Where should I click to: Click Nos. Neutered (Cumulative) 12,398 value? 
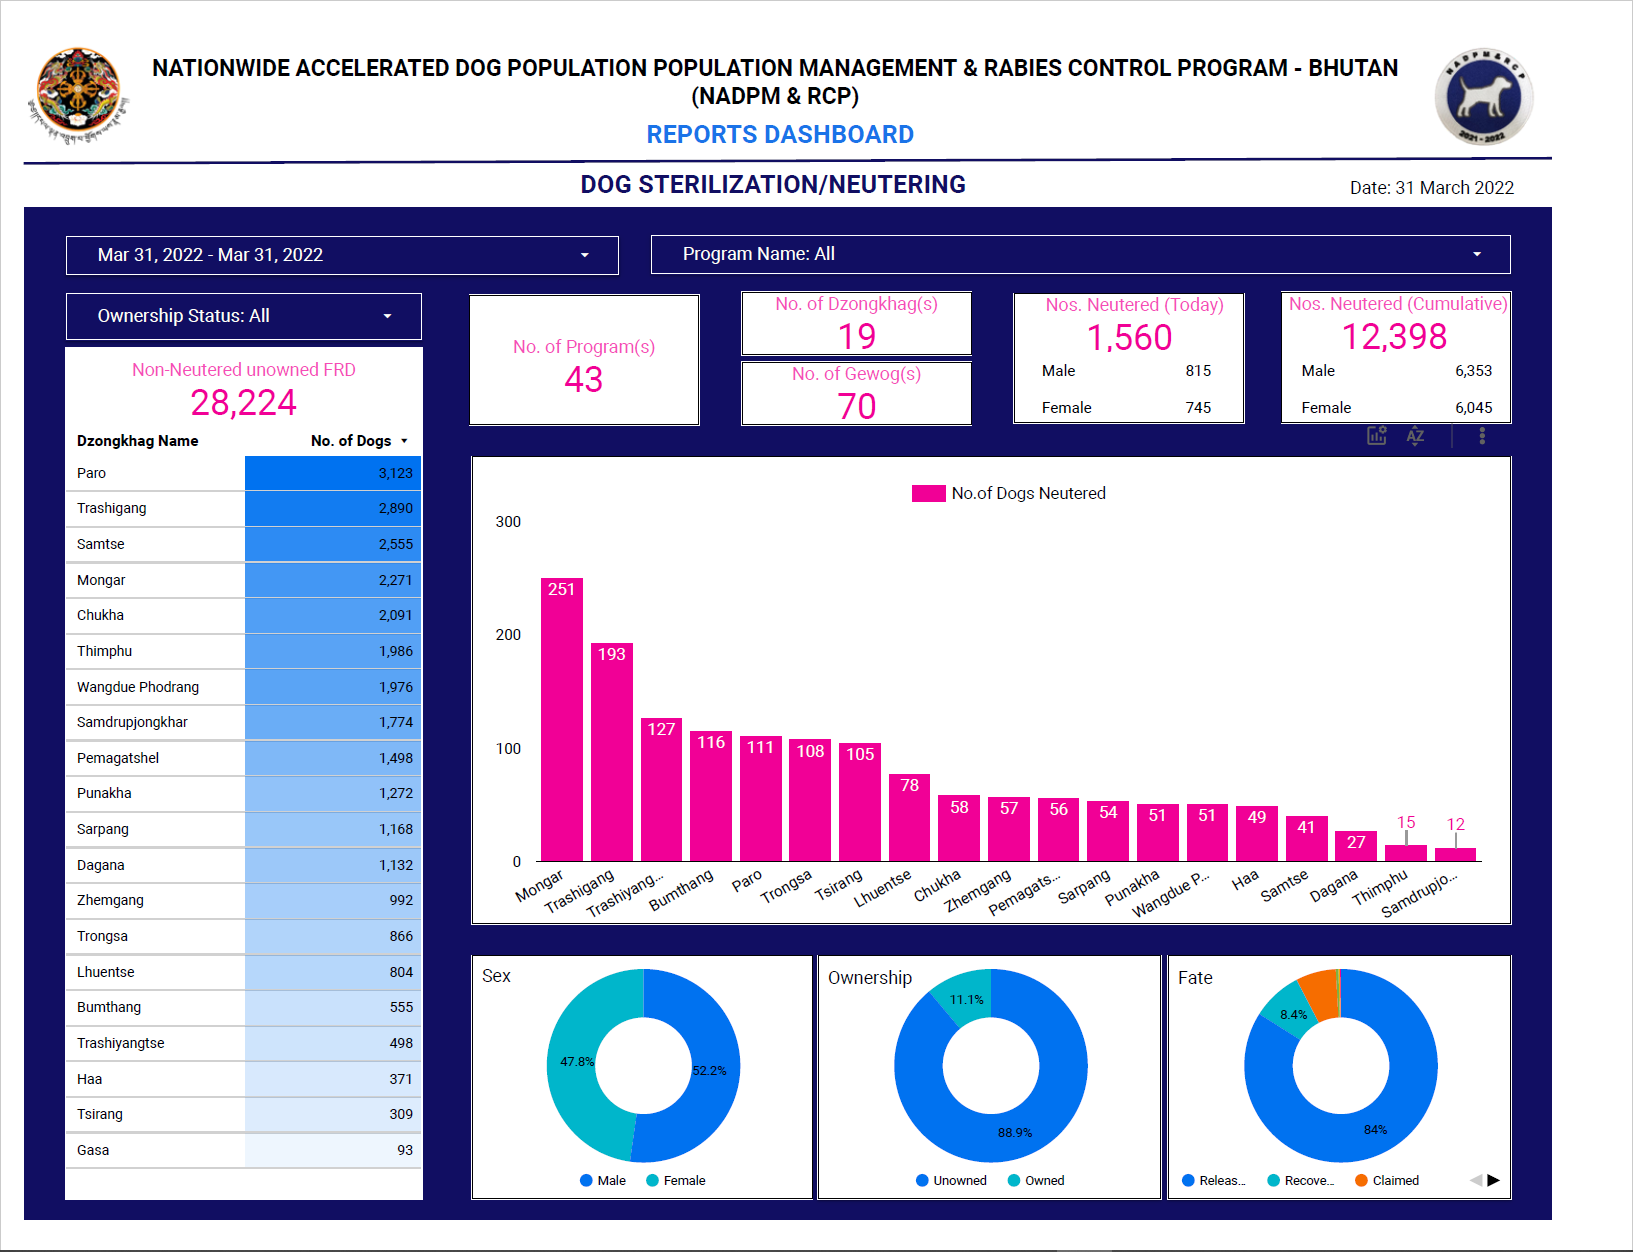point(1395,337)
